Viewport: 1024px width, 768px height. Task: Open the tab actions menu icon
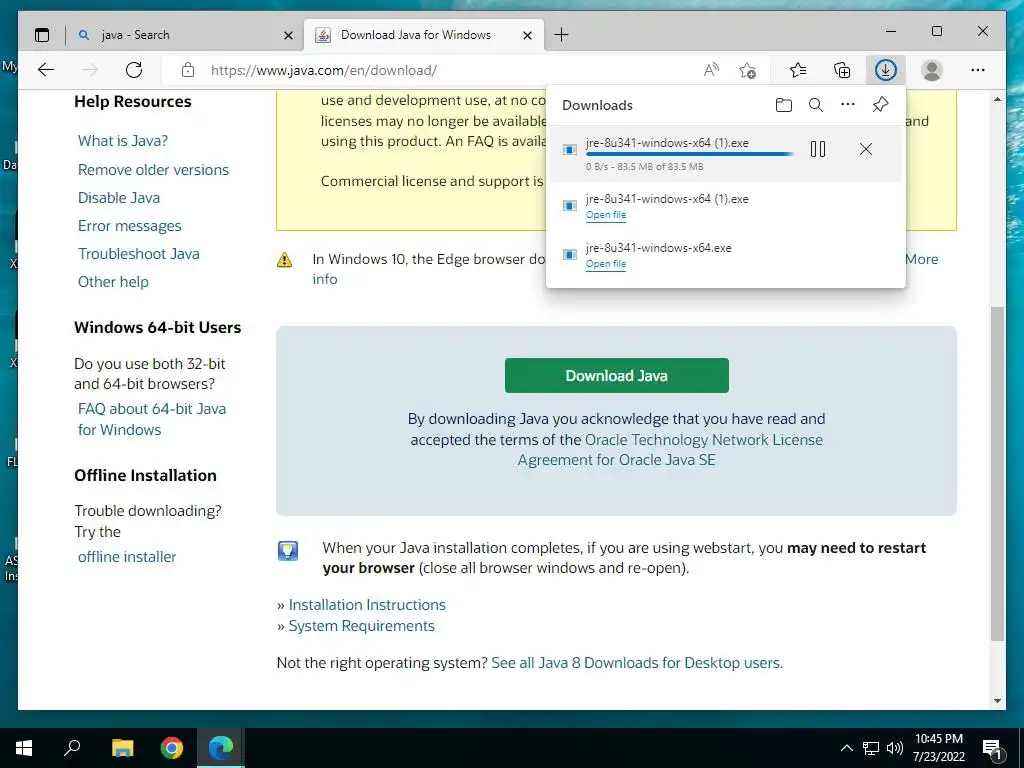[x=42, y=35]
